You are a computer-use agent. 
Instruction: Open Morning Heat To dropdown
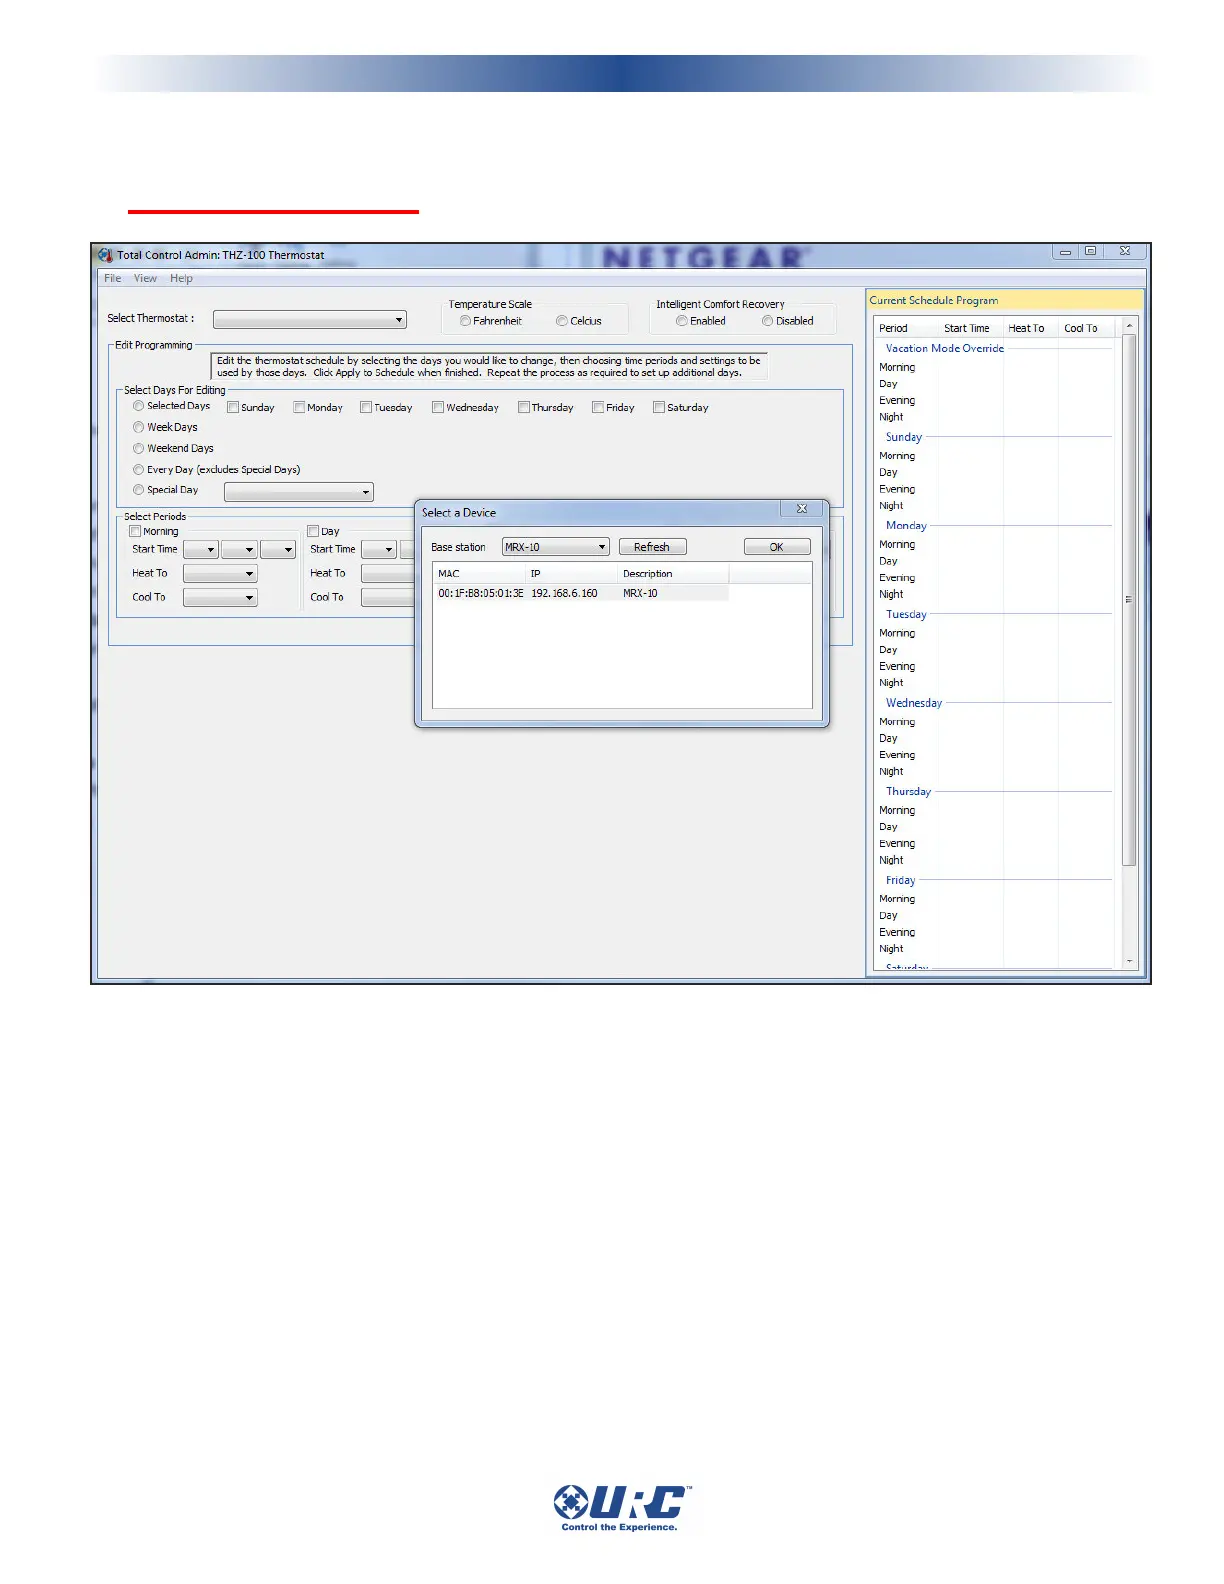(220, 573)
